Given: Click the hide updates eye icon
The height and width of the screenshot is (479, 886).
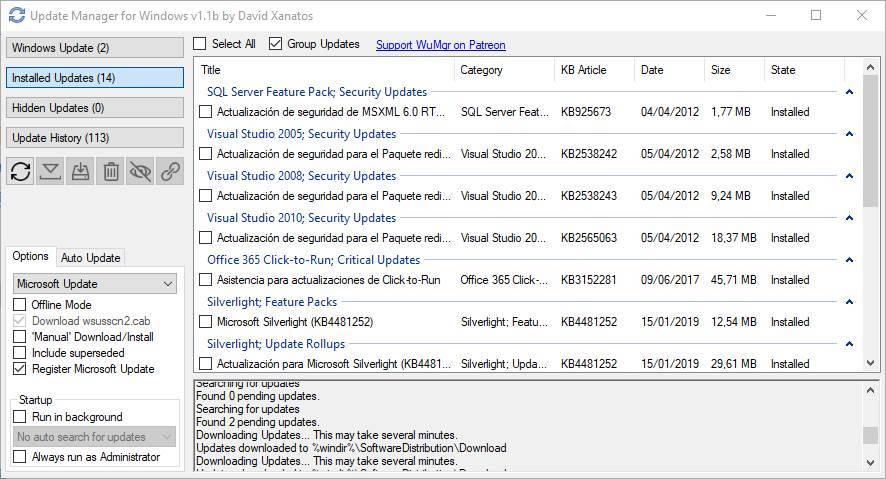Looking at the screenshot, I should pyautogui.click(x=141, y=171).
